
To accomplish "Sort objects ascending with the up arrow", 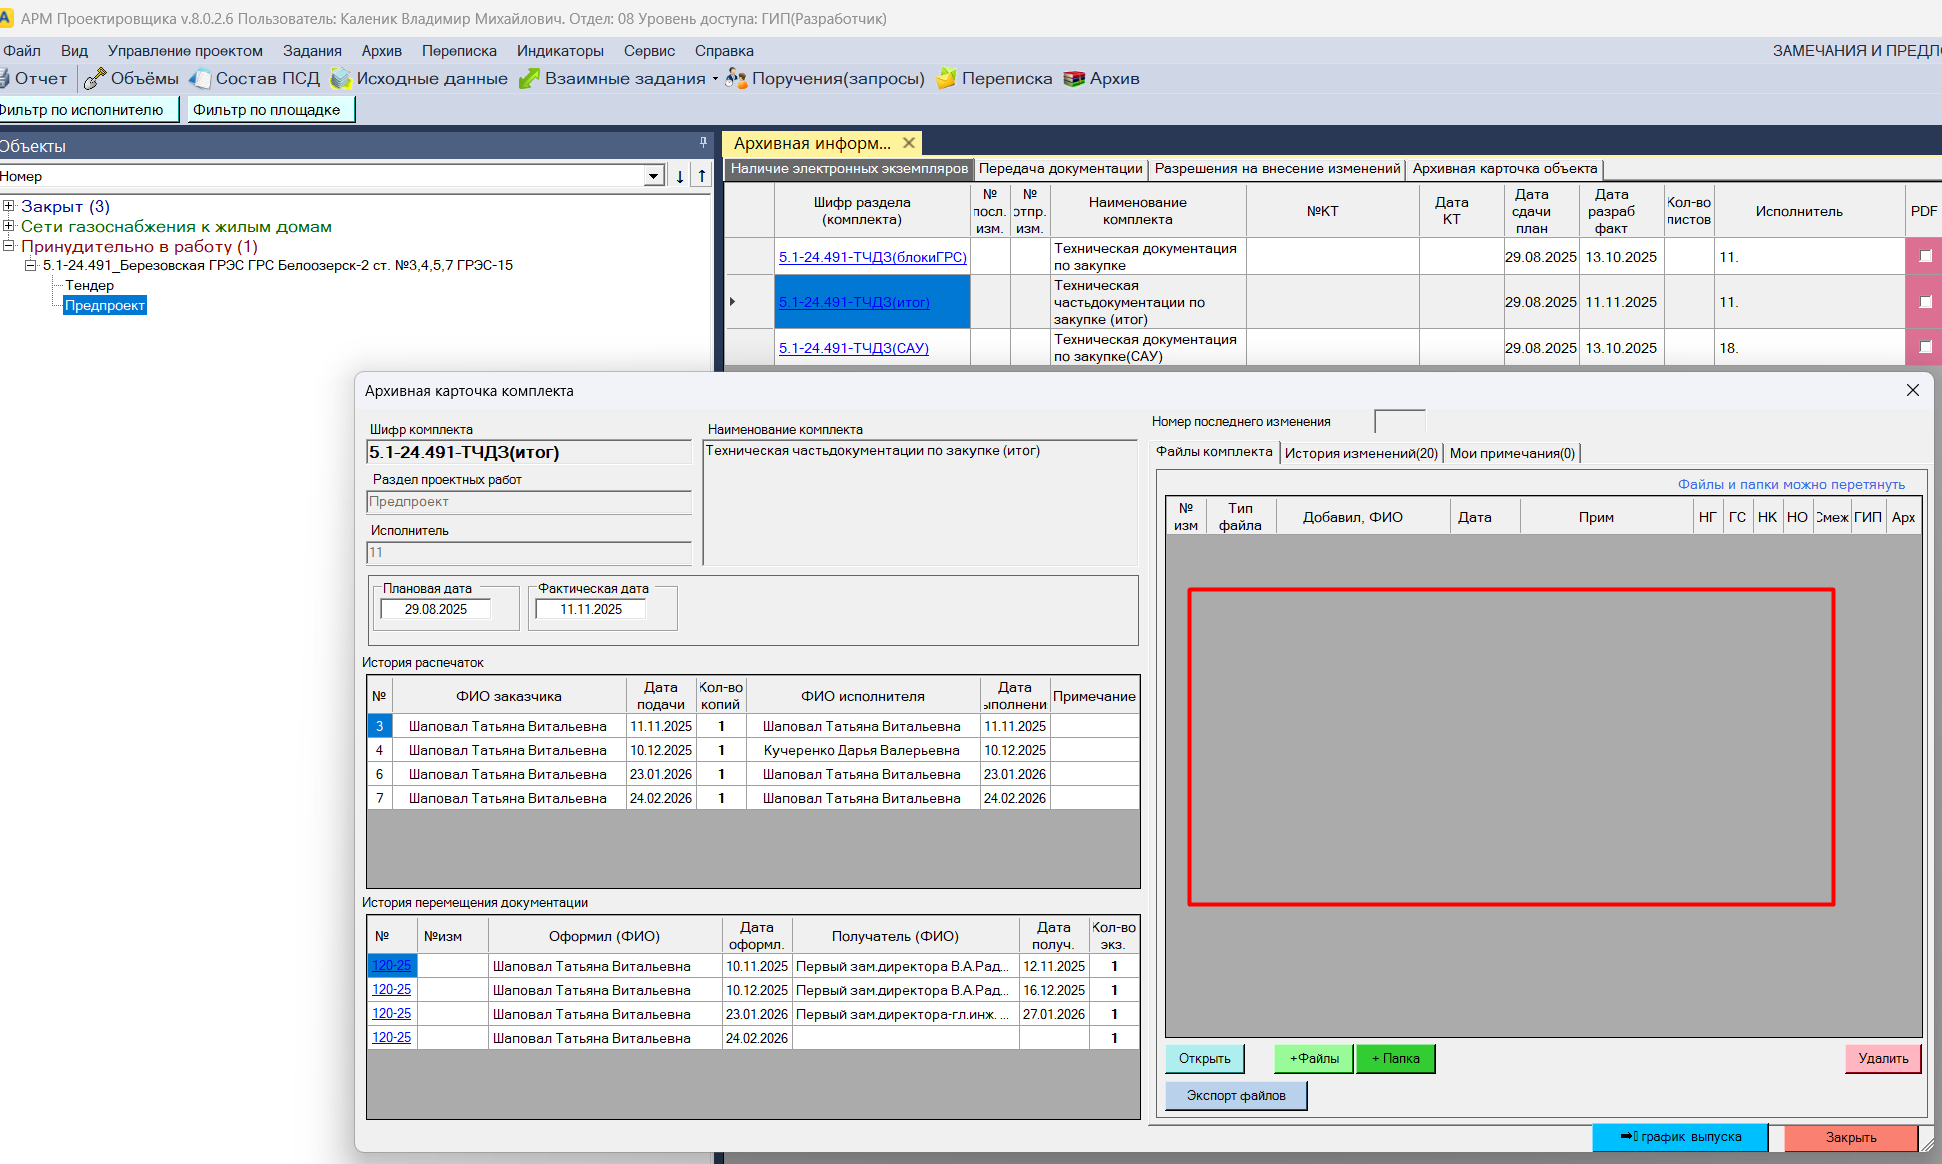I will (702, 176).
